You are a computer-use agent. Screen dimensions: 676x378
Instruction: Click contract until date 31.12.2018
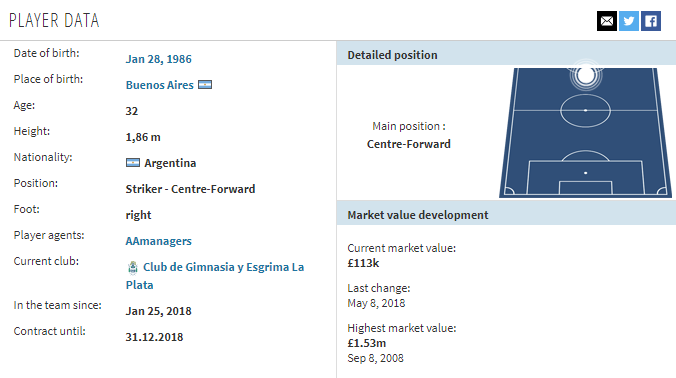[154, 337]
